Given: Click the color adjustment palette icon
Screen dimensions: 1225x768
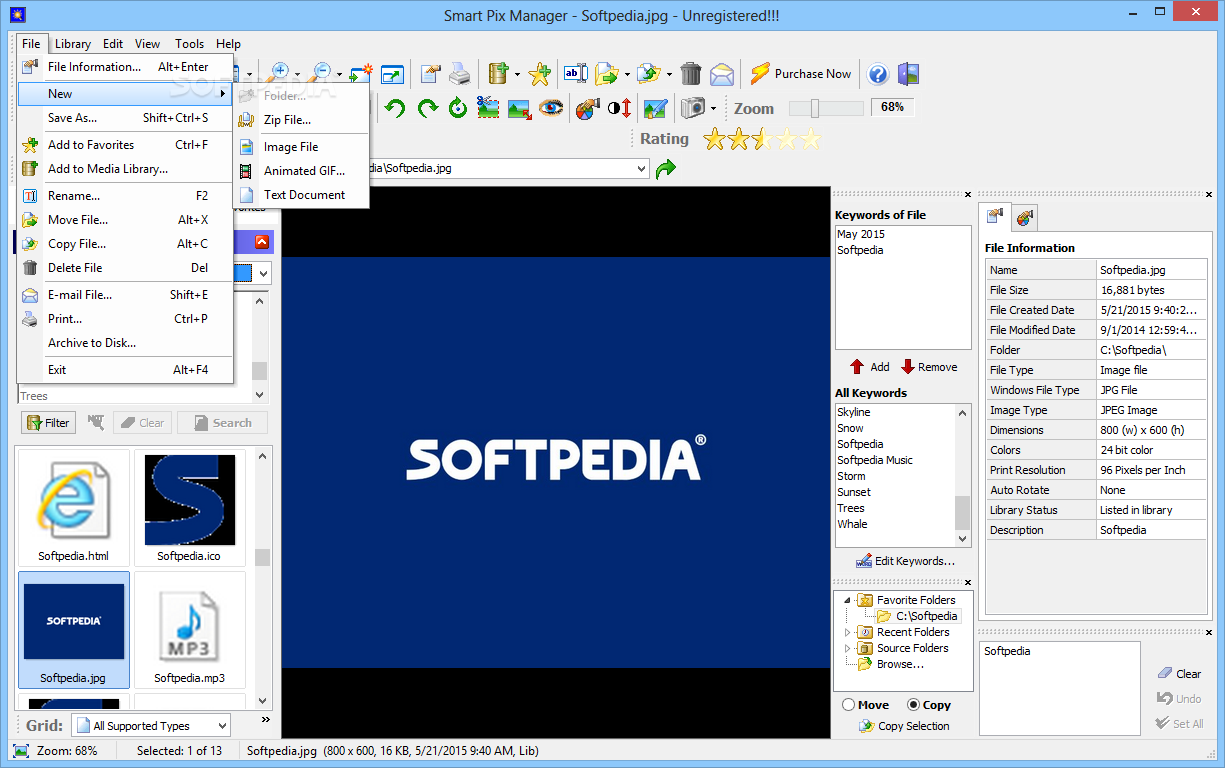Looking at the screenshot, I should (x=588, y=108).
